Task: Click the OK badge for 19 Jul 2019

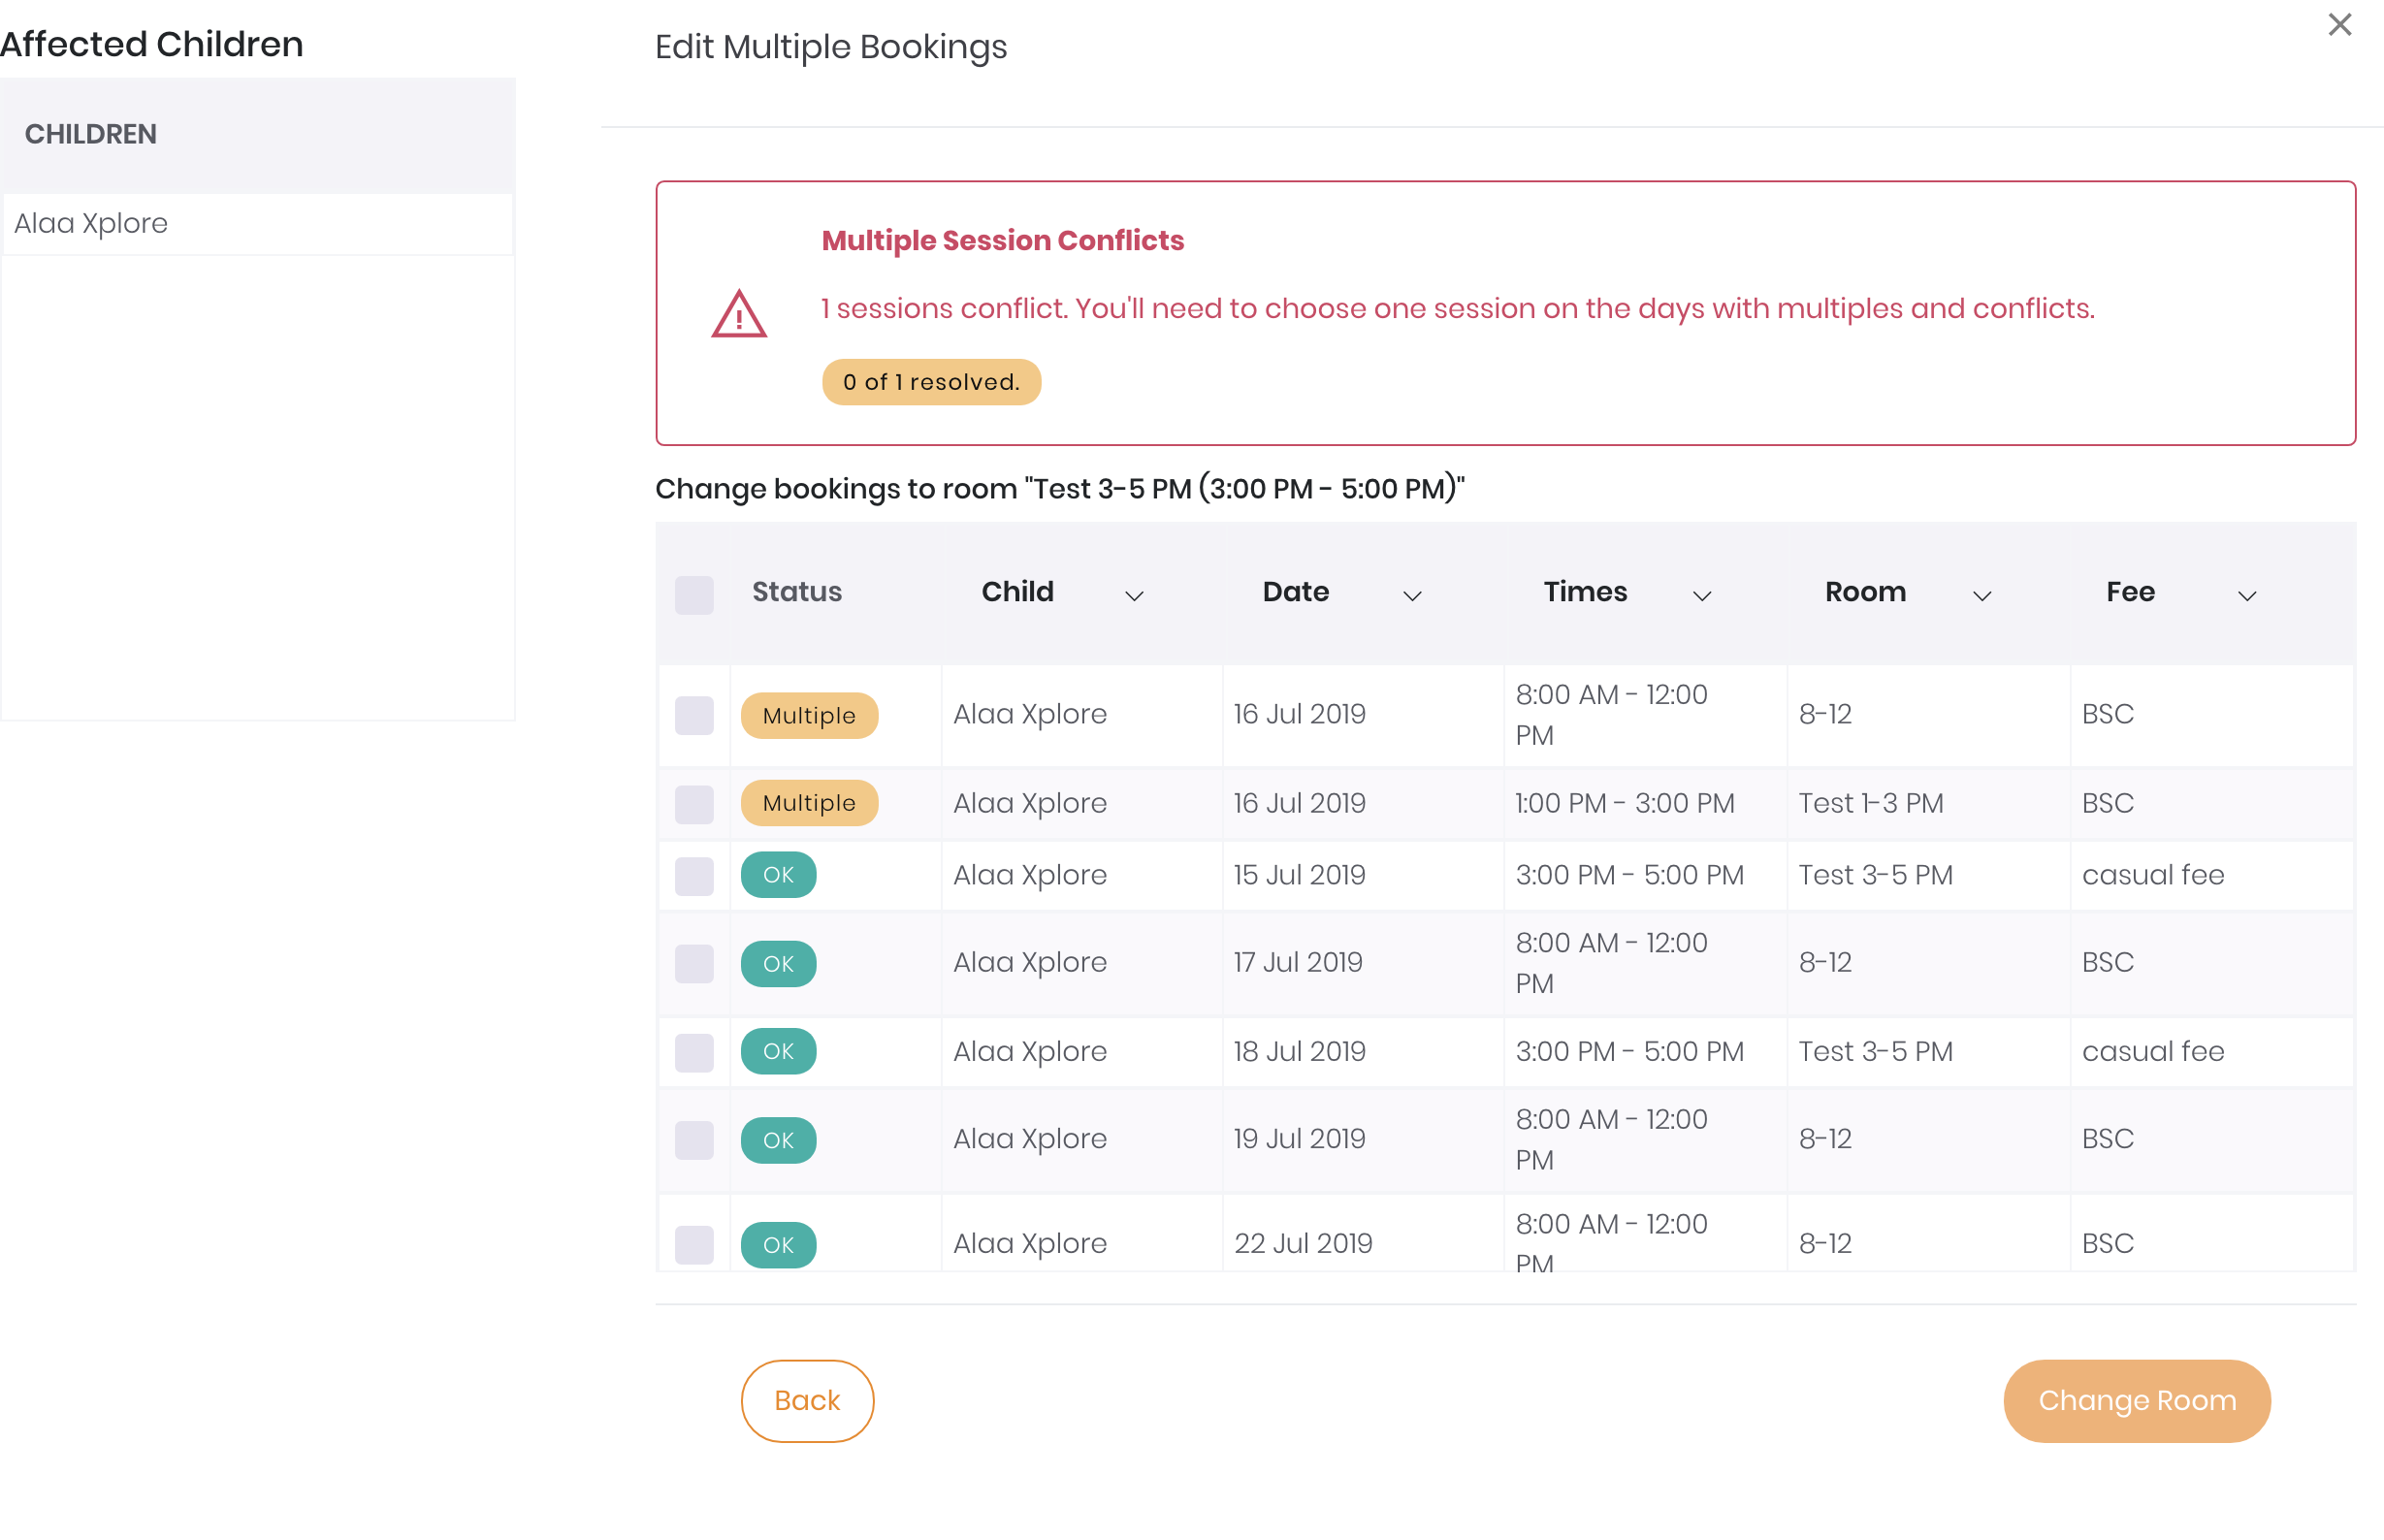Action: [778, 1140]
